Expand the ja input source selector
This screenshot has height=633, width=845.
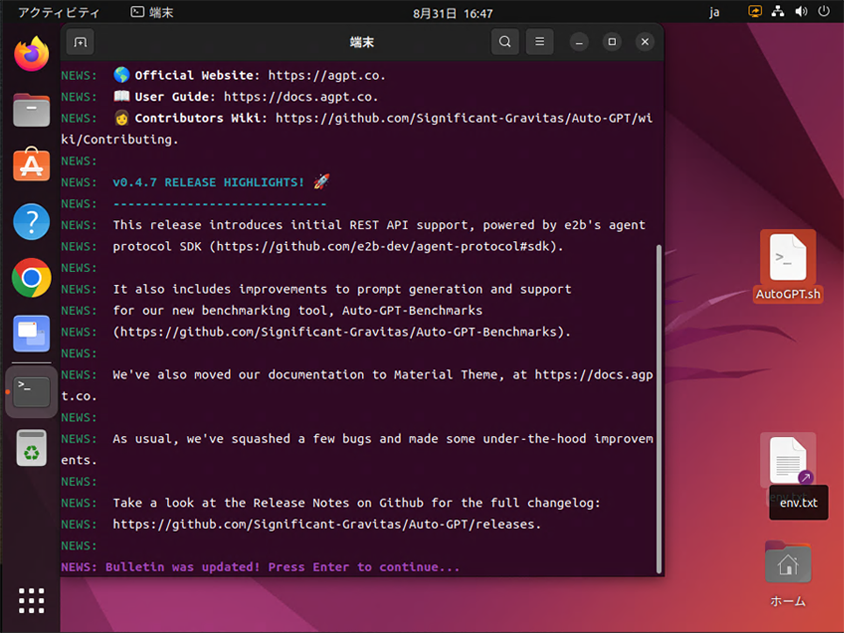coord(714,13)
